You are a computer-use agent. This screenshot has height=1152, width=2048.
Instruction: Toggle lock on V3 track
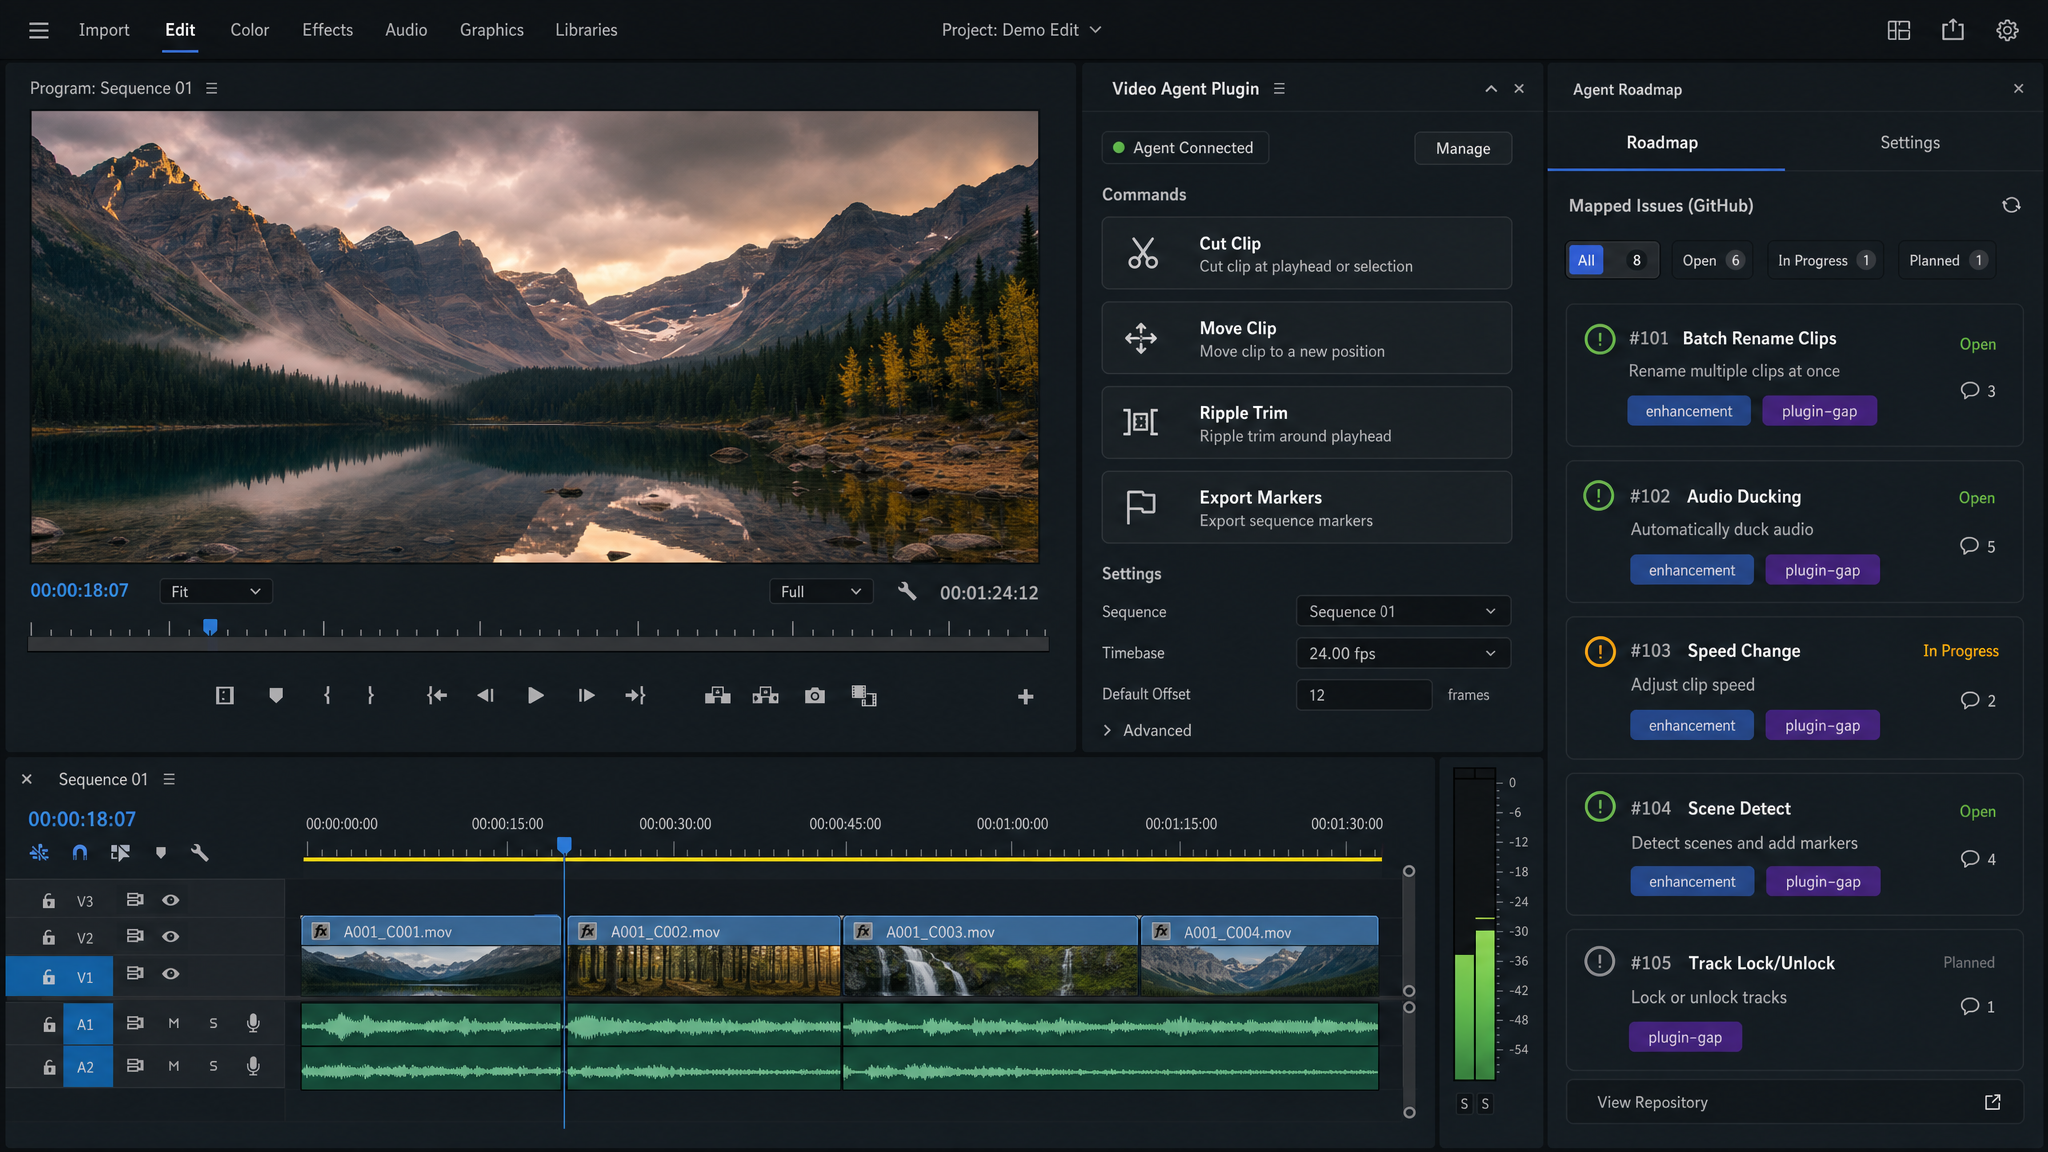point(48,901)
